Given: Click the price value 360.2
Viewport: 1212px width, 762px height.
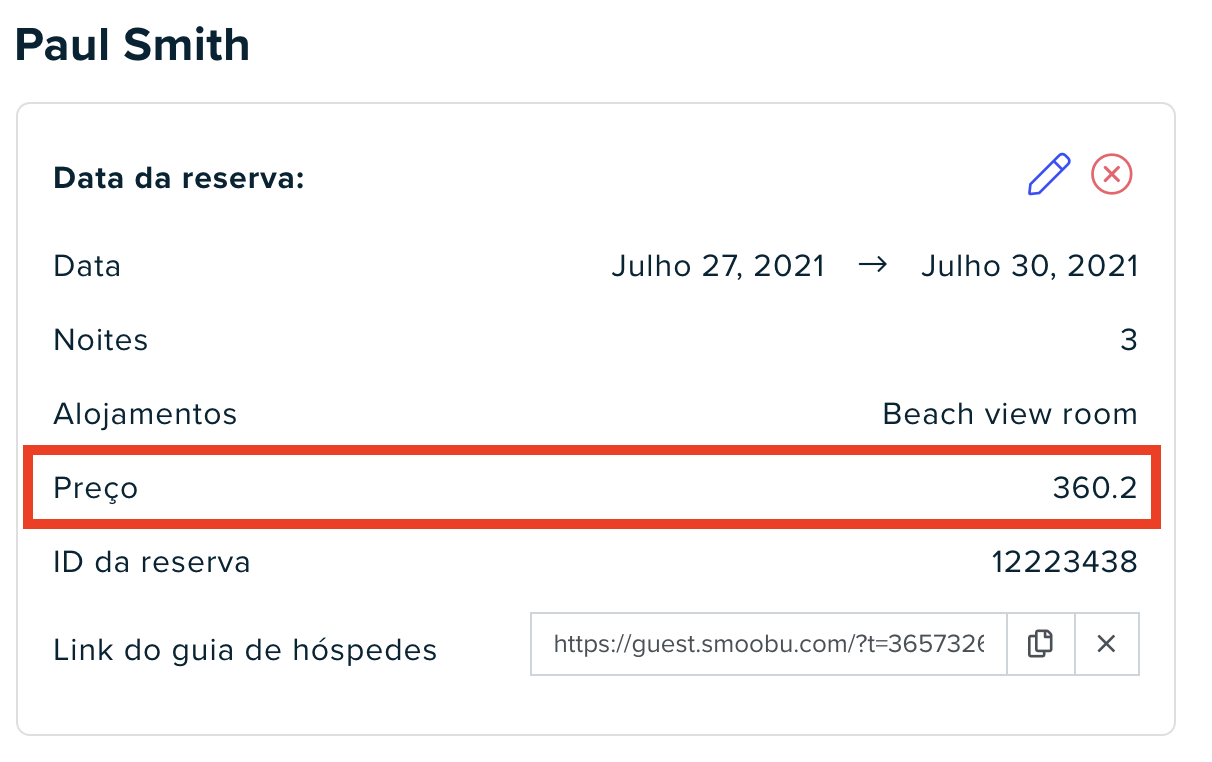Looking at the screenshot, I should tap(1095, 488).
